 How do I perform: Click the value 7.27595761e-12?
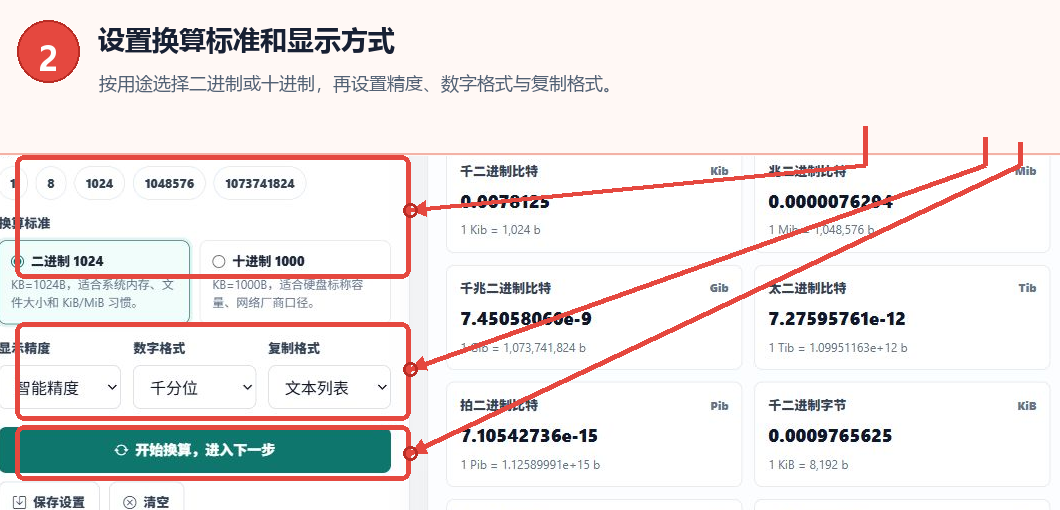pyautogui.click(x=837, y=319)
